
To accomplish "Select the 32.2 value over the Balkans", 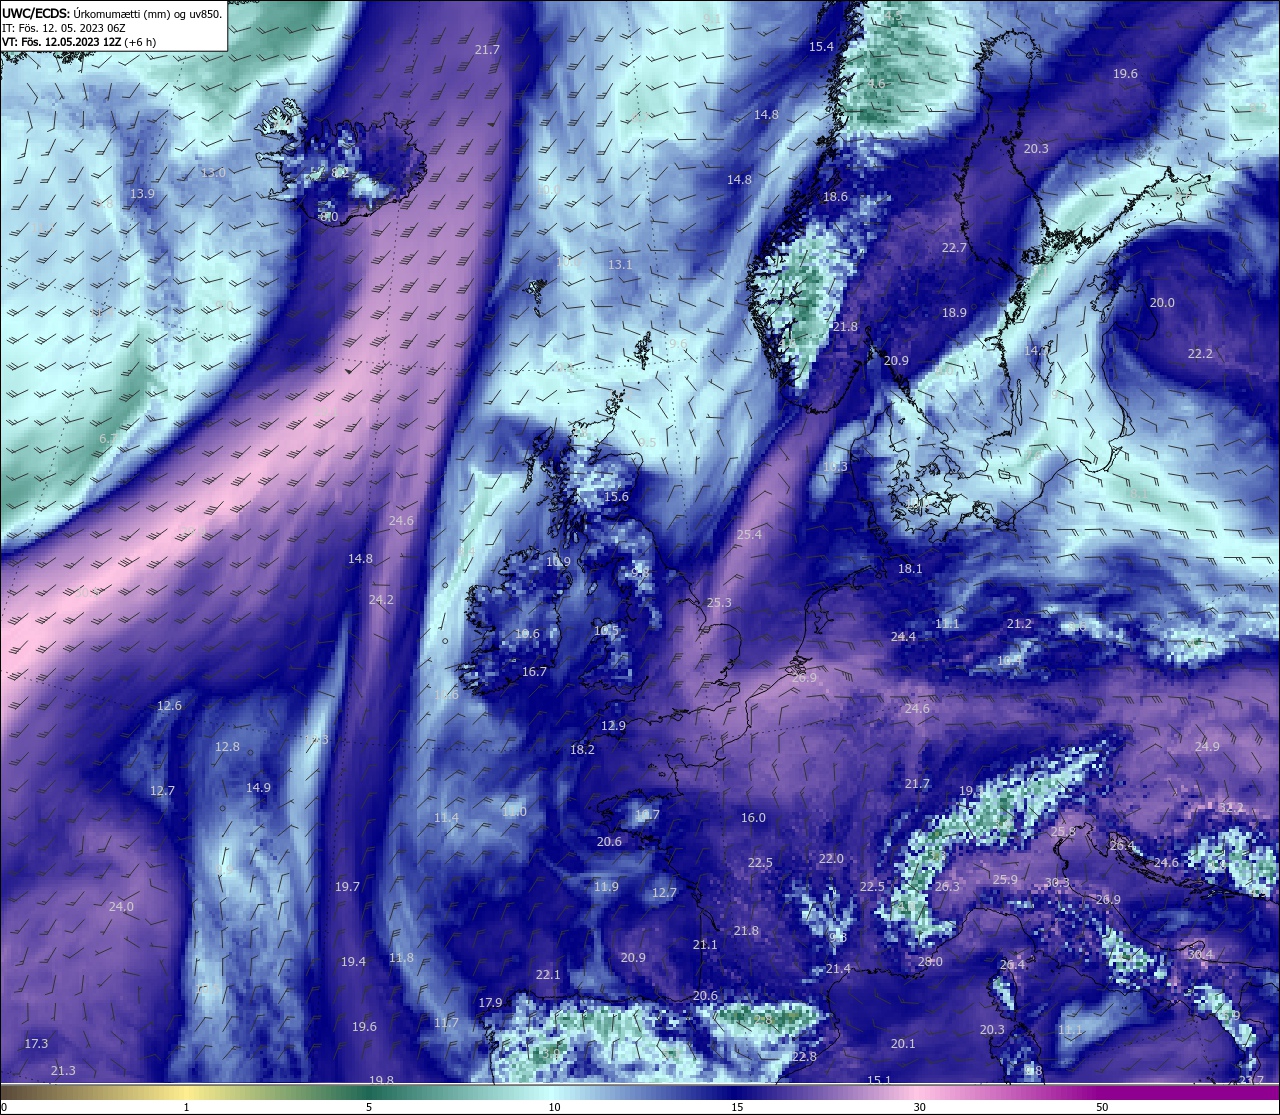I will tap(1231, 808).
